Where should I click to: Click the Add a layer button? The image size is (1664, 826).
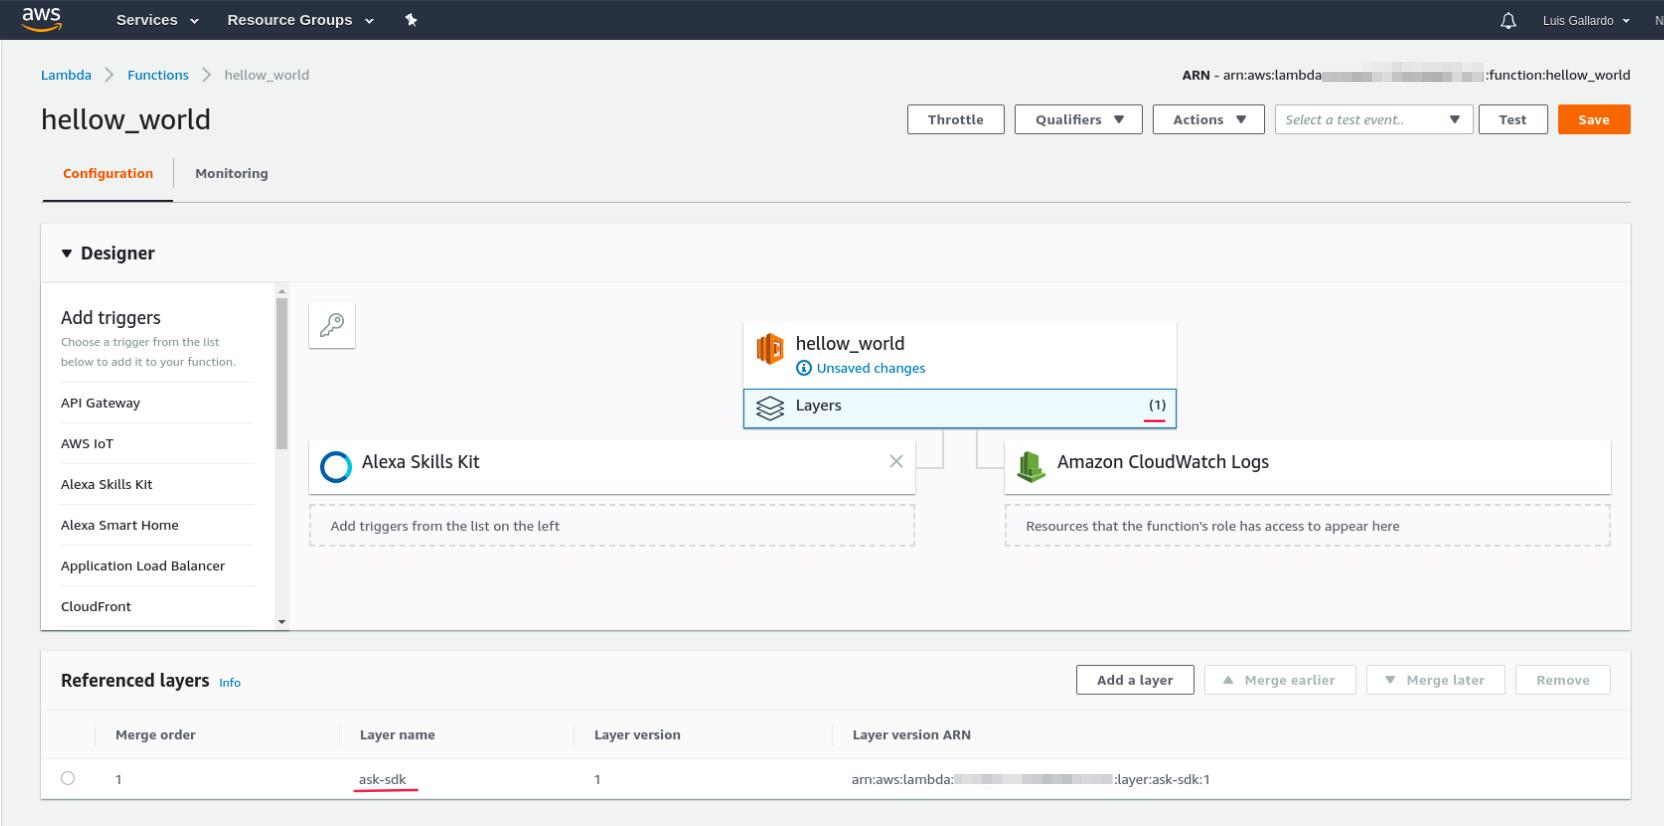click(x=1135, y=680)
